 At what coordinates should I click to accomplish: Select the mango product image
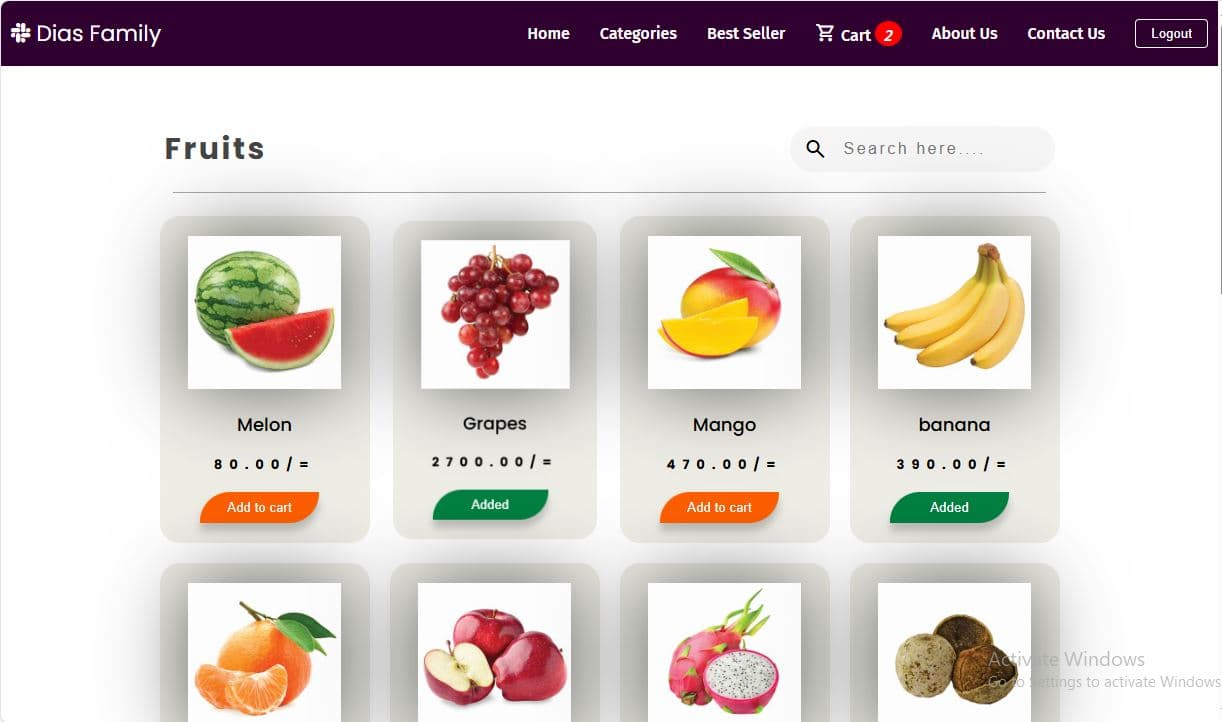724,312
